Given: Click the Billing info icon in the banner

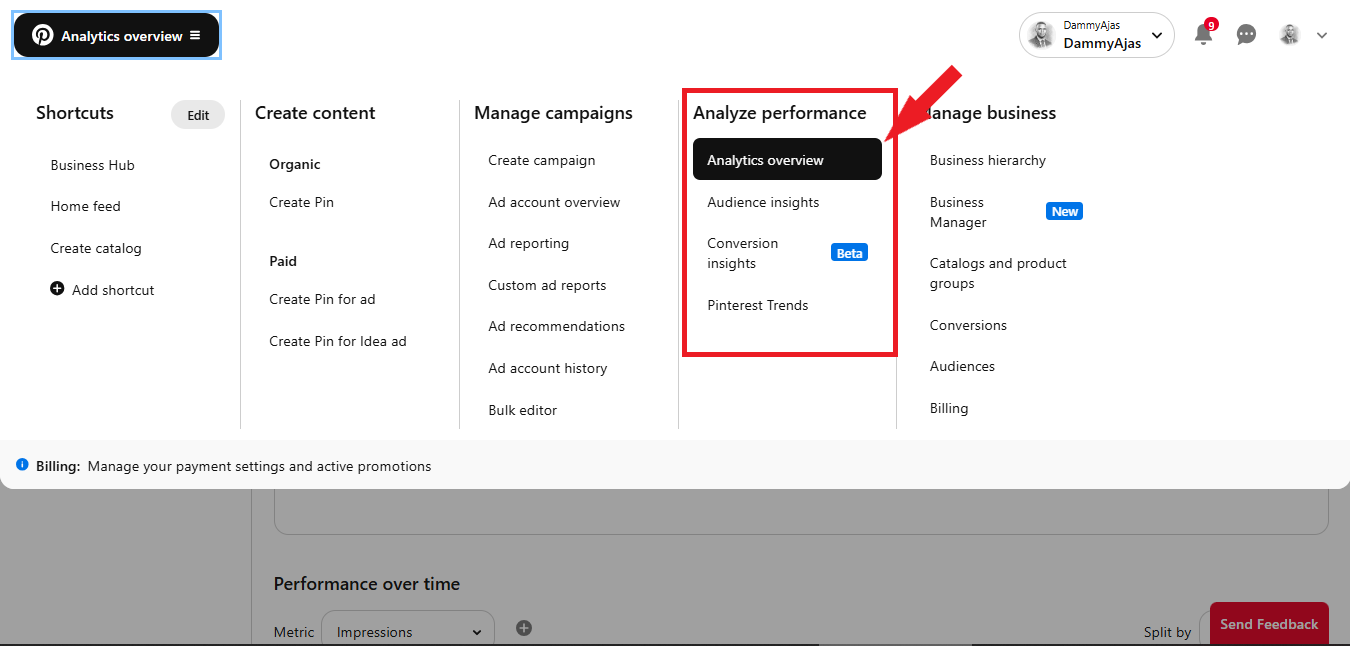Looking at the screenshot, I should (x=22, y=465).
